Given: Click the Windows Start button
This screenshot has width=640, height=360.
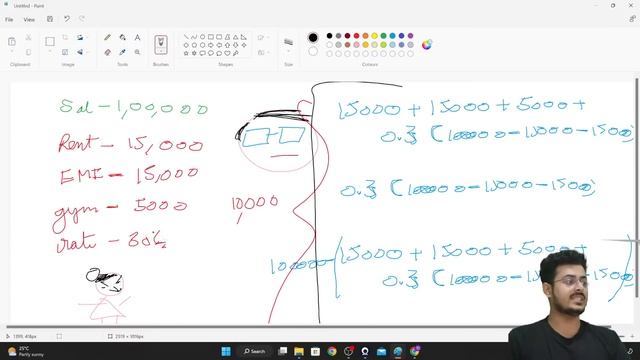Looking at the screenshot, I should 226,351.
